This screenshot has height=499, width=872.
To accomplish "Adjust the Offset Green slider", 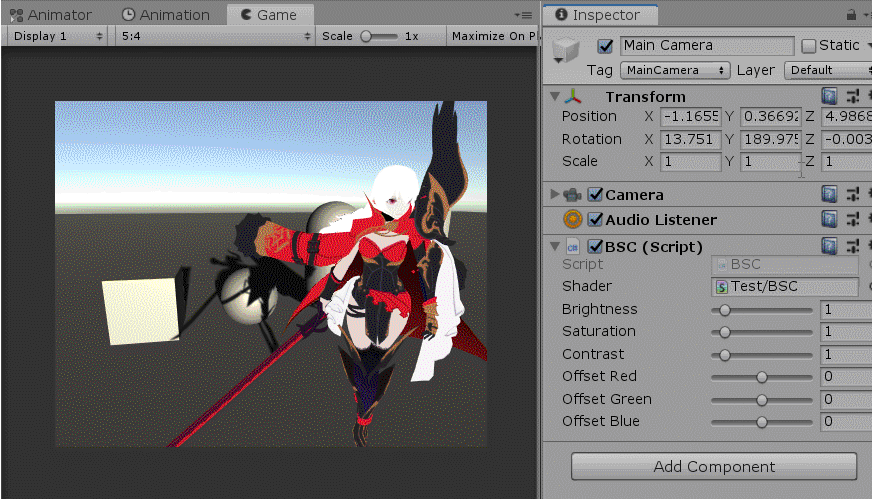I will [761, 399].
